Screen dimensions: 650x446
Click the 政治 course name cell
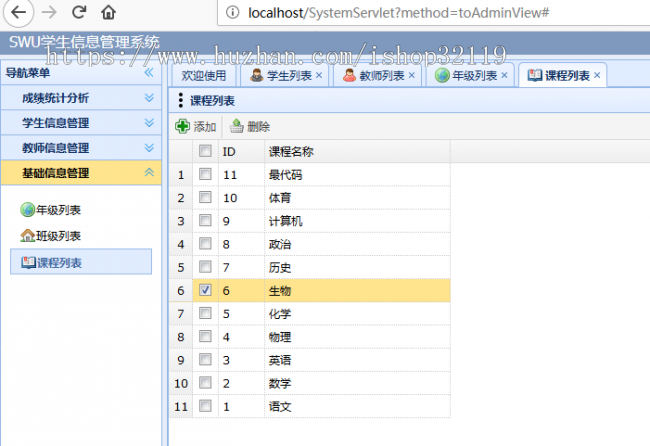click(357, 244)
